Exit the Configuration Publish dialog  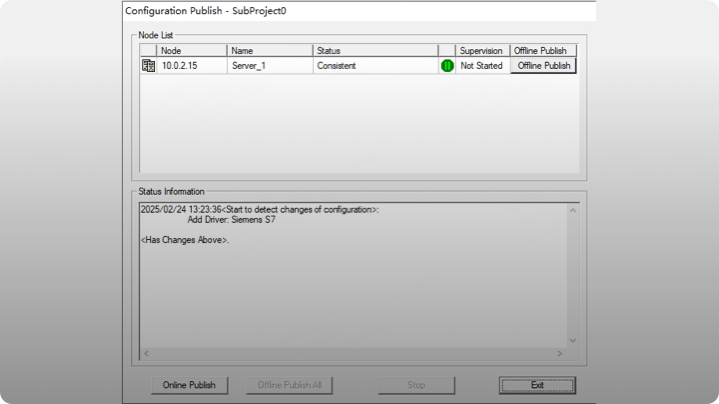point(537,385)
